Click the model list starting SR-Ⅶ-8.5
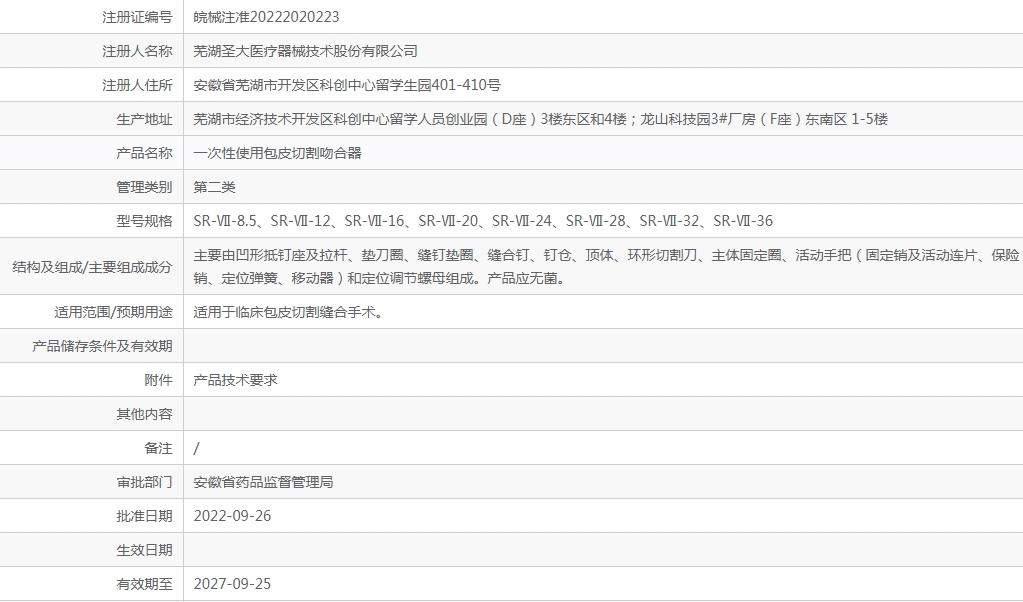Screen dimensions: 1023x602 [483, 220]
